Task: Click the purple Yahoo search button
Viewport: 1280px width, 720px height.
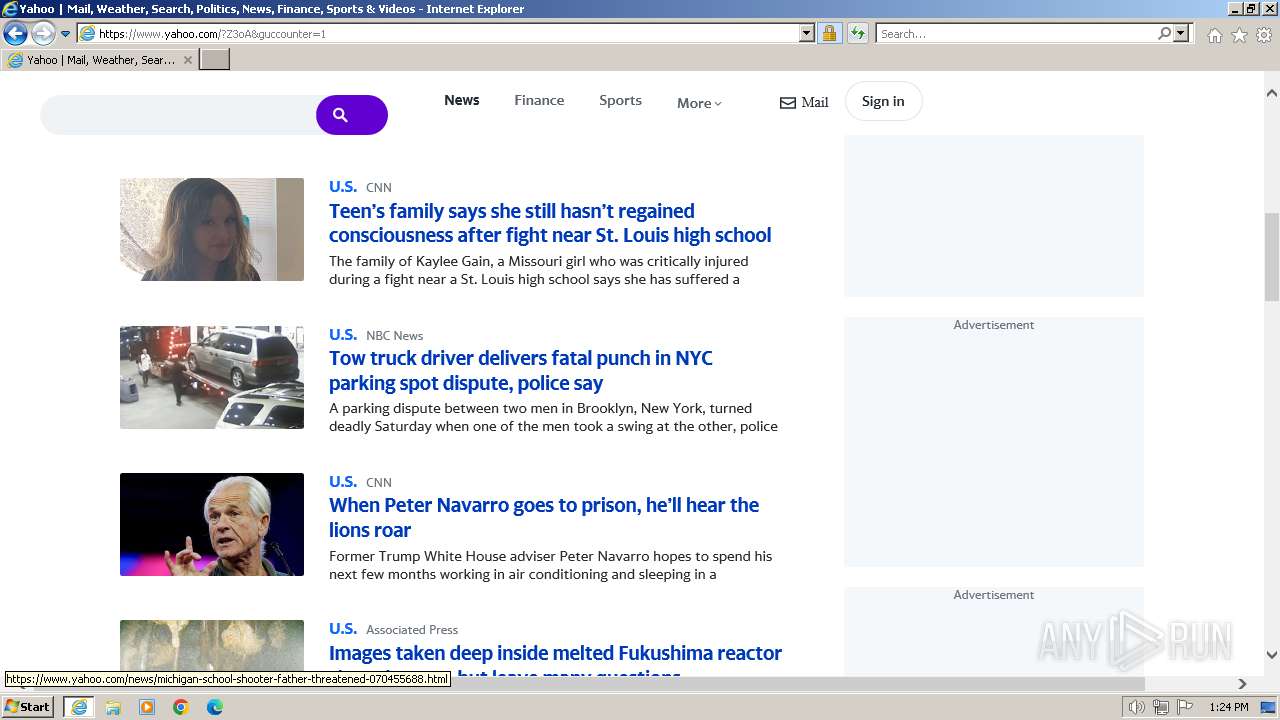Action: point(352,115)
